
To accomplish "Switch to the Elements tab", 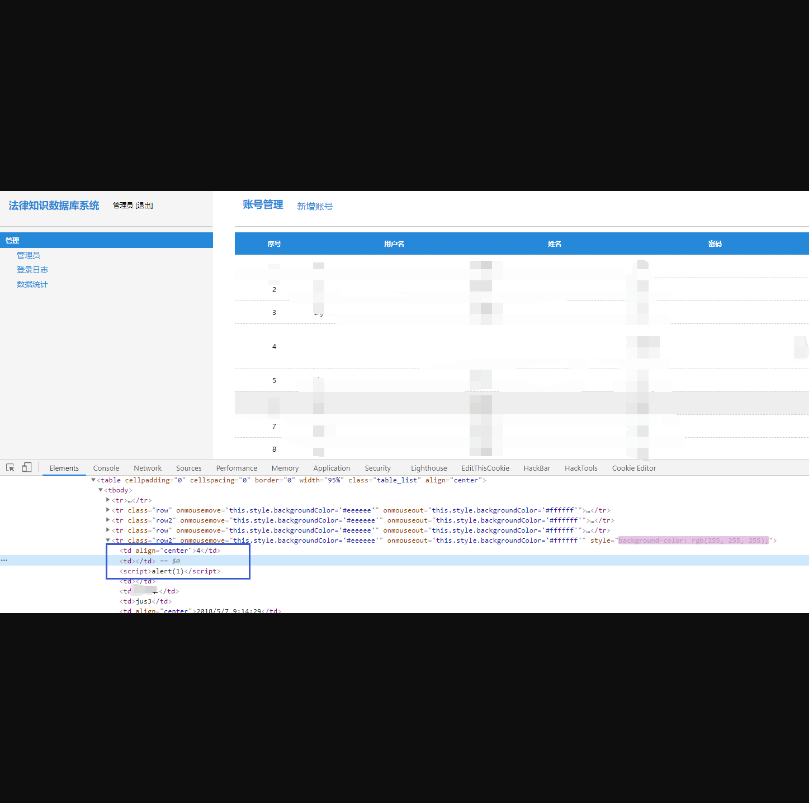I will (x=64, y=468).
